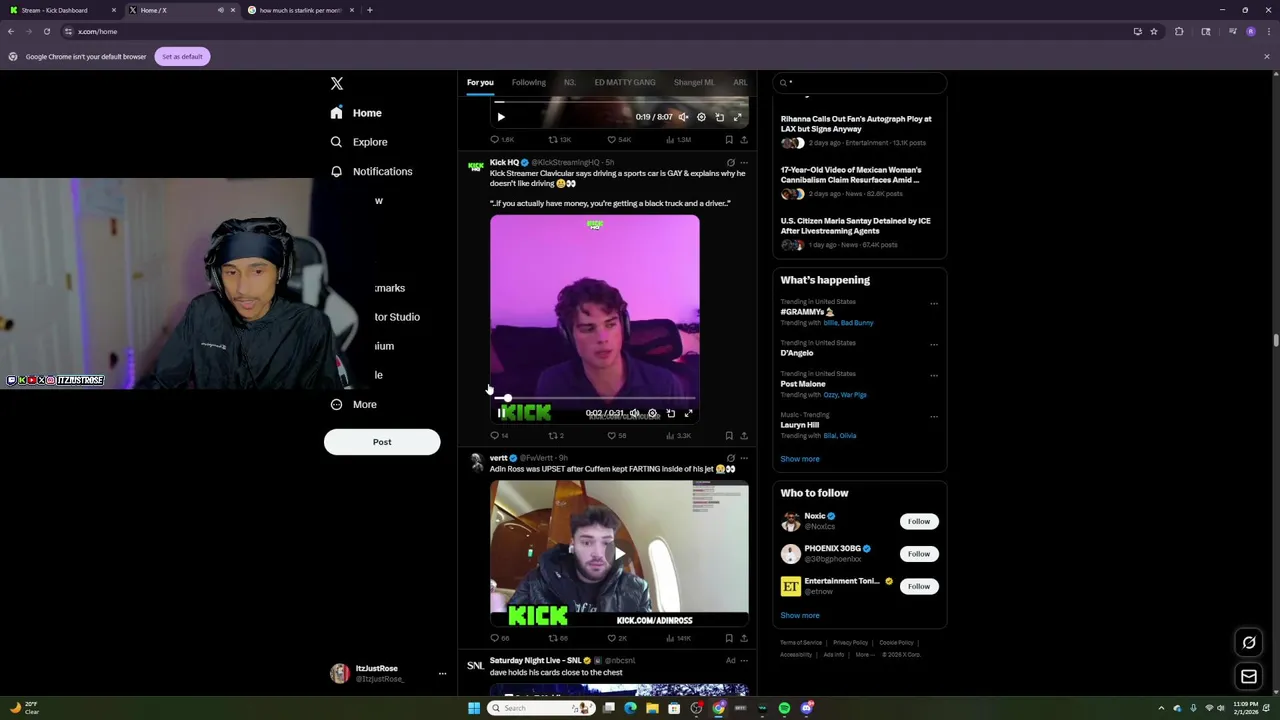Open more options for Lauryn Hill trend
Image resolution: width=1280 pixels, height=720 pixels.
[934, 416]
